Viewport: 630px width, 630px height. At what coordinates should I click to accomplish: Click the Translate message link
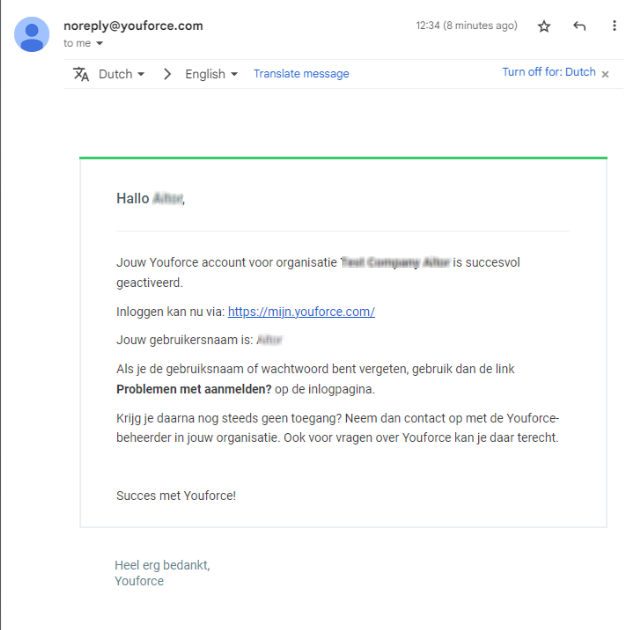point(301,74)
